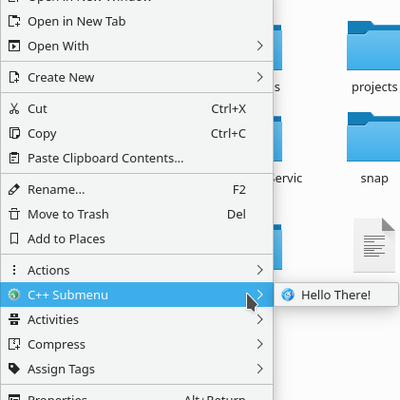Expand the Create New submenu arrow
The height and width of the screenshot is (400, 400).
click(260, 77)
